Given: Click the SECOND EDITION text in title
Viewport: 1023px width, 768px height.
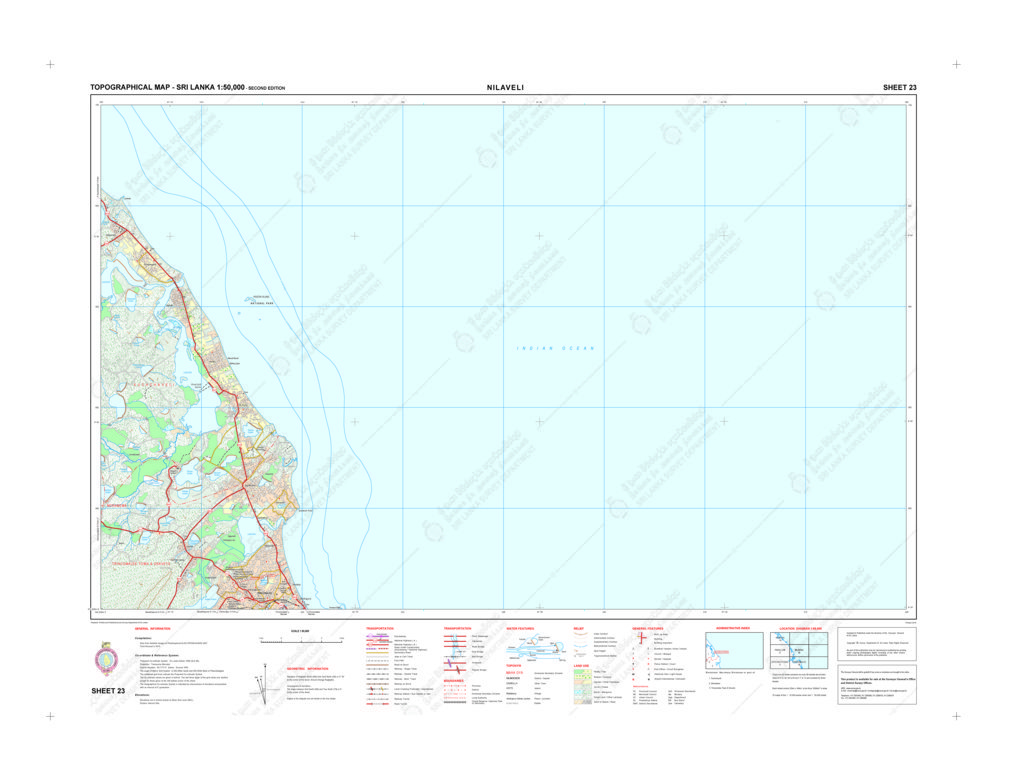Looking at the screenshot, I should tap(267, 88).
